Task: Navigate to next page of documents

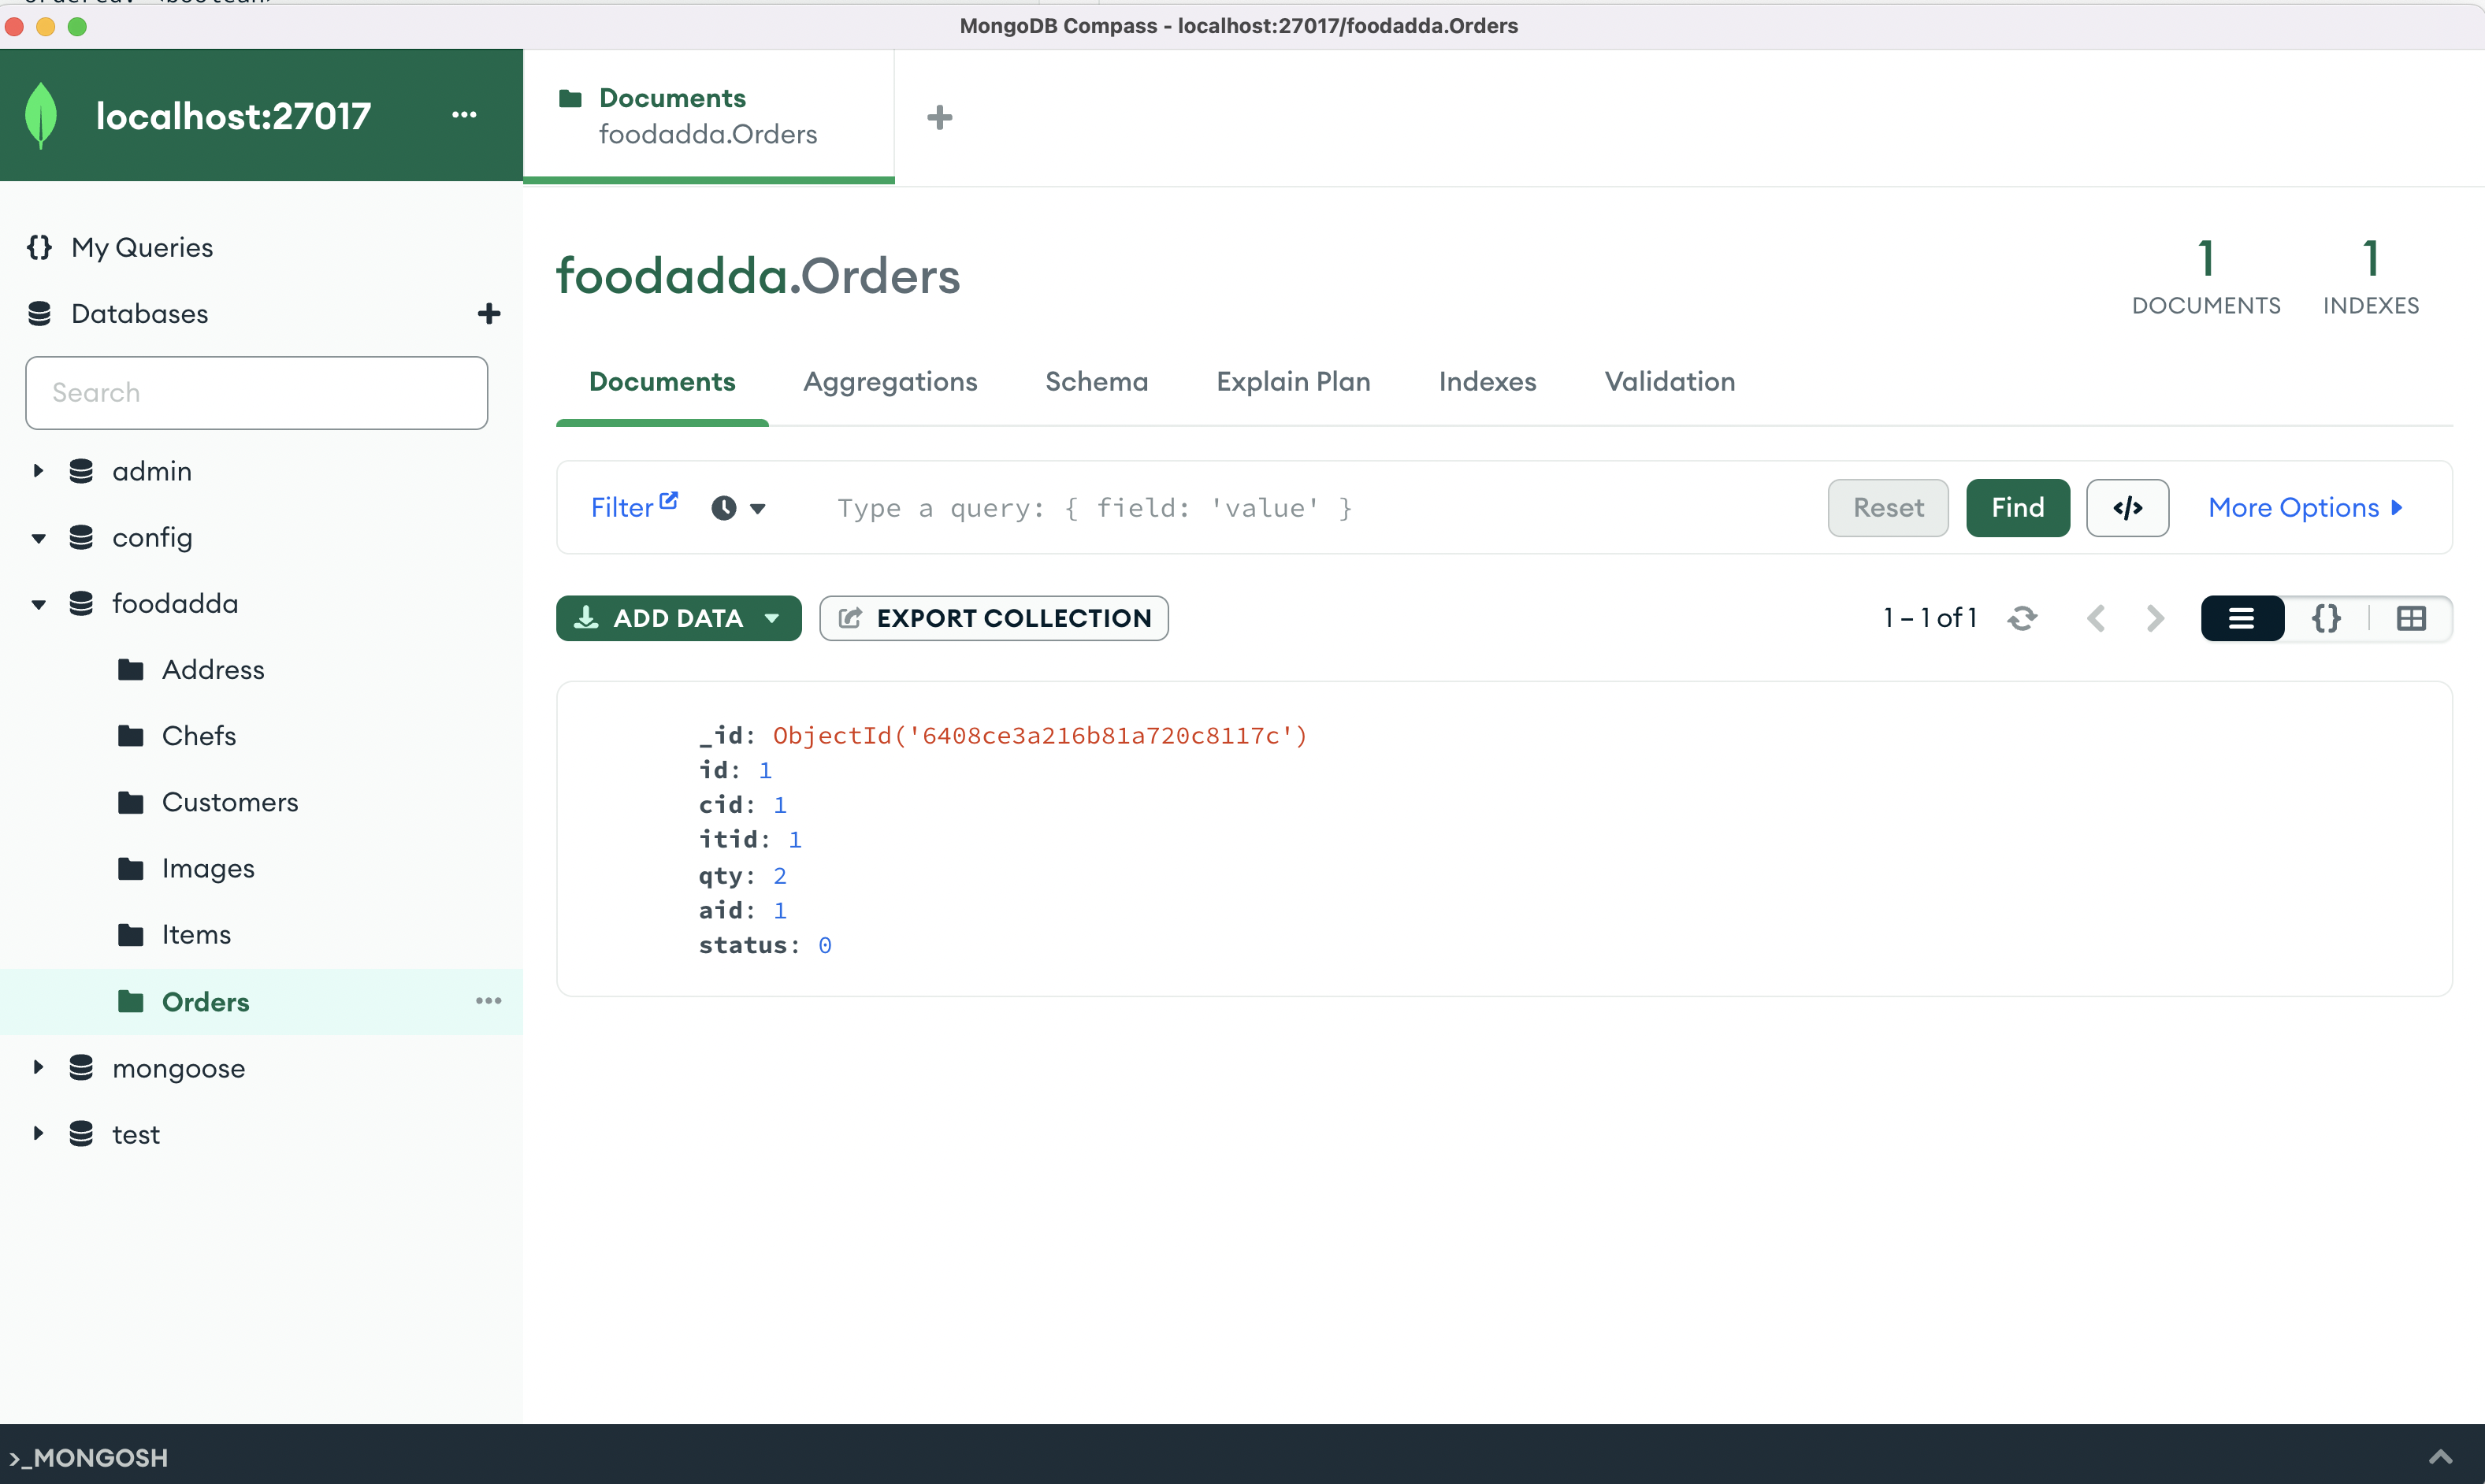Action: [x=2154, y=618]
